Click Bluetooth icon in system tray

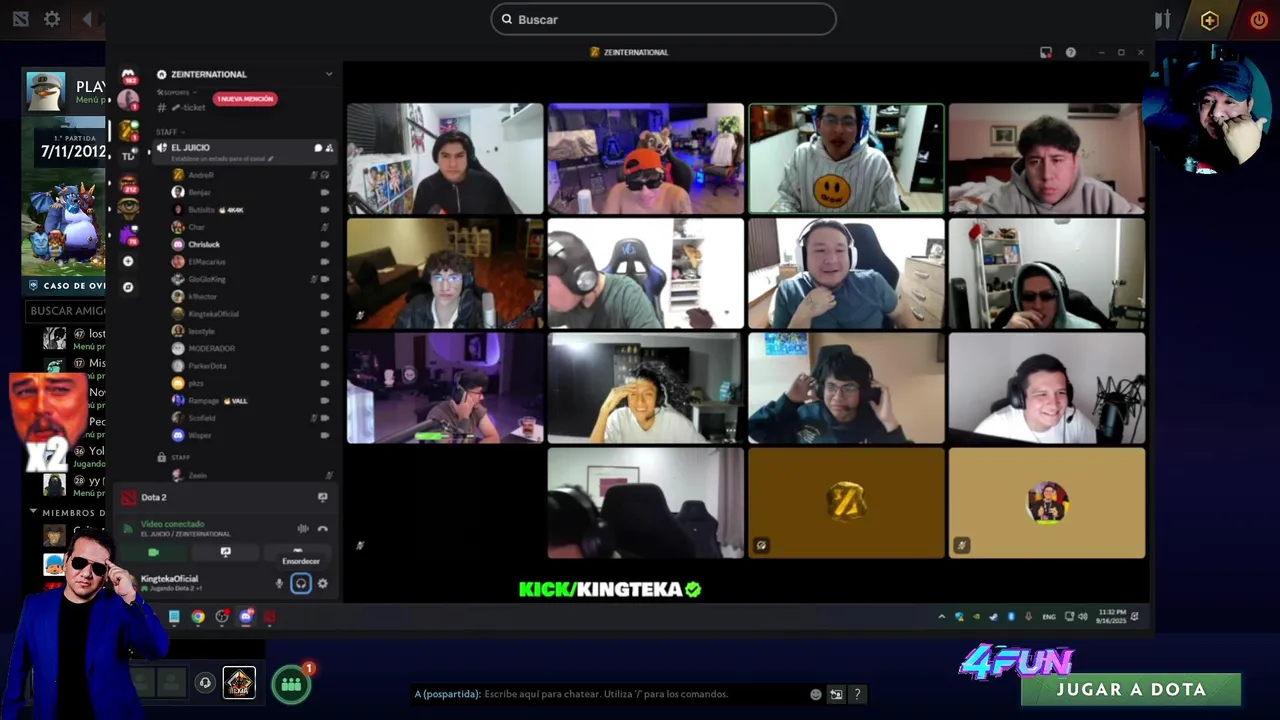[1011, 617]
